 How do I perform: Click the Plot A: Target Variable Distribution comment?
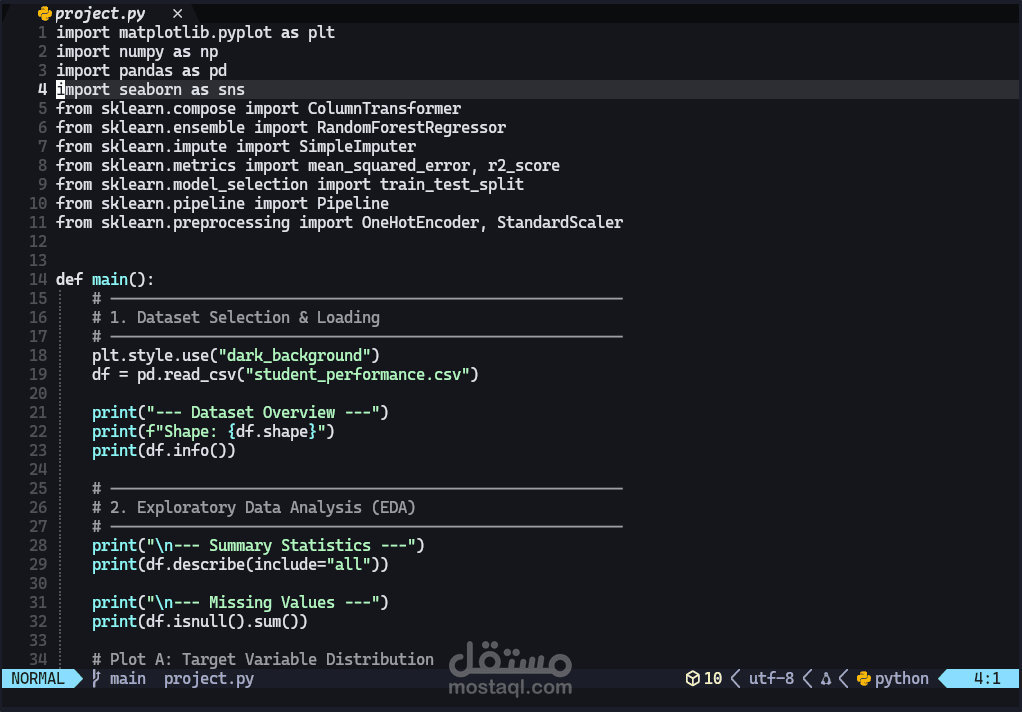coord(263,659)
